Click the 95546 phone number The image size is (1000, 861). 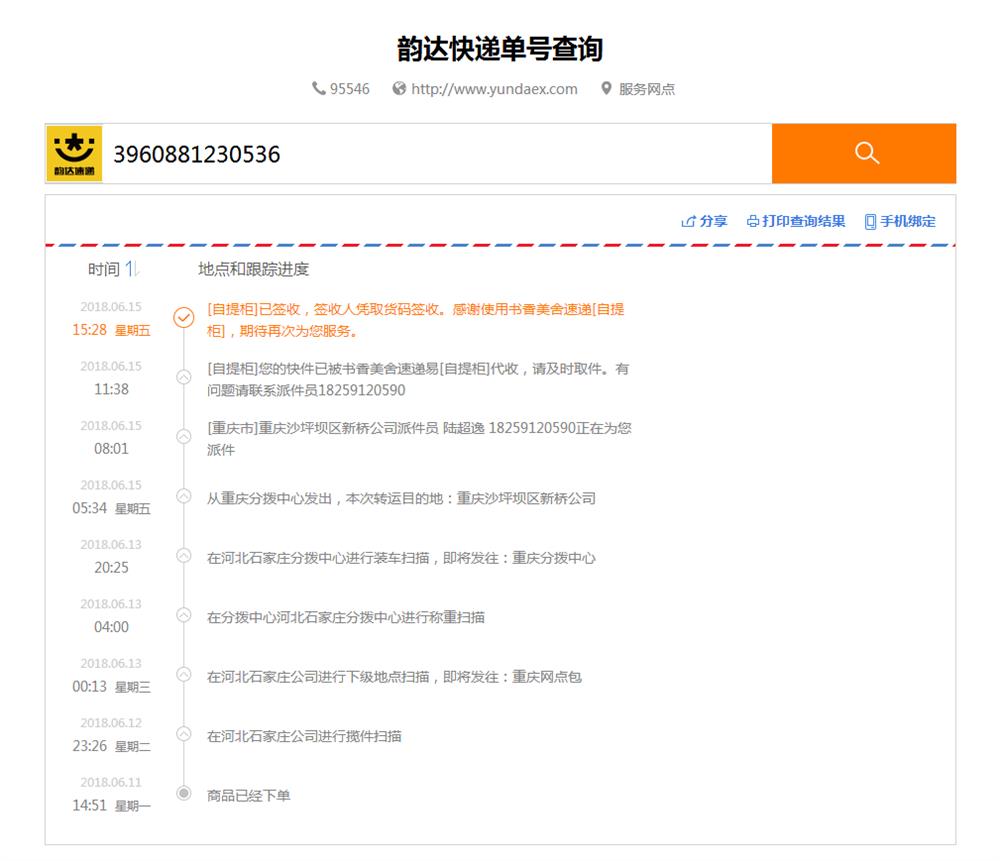coord(349,89)
